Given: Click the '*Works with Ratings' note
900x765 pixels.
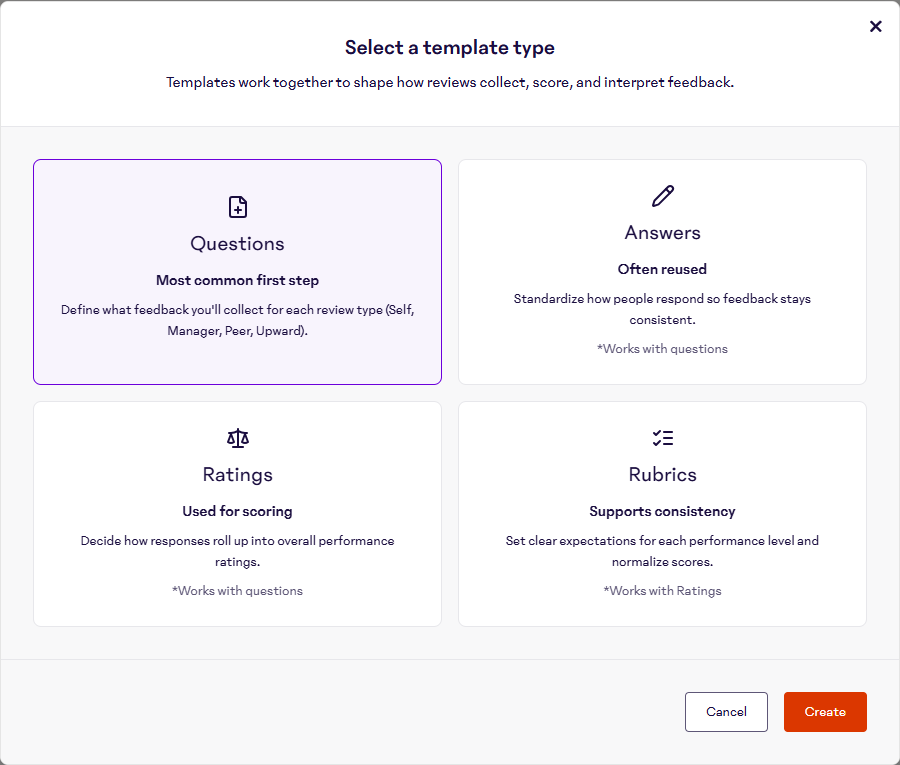Looking at the screenshot, I should (662, 591).
